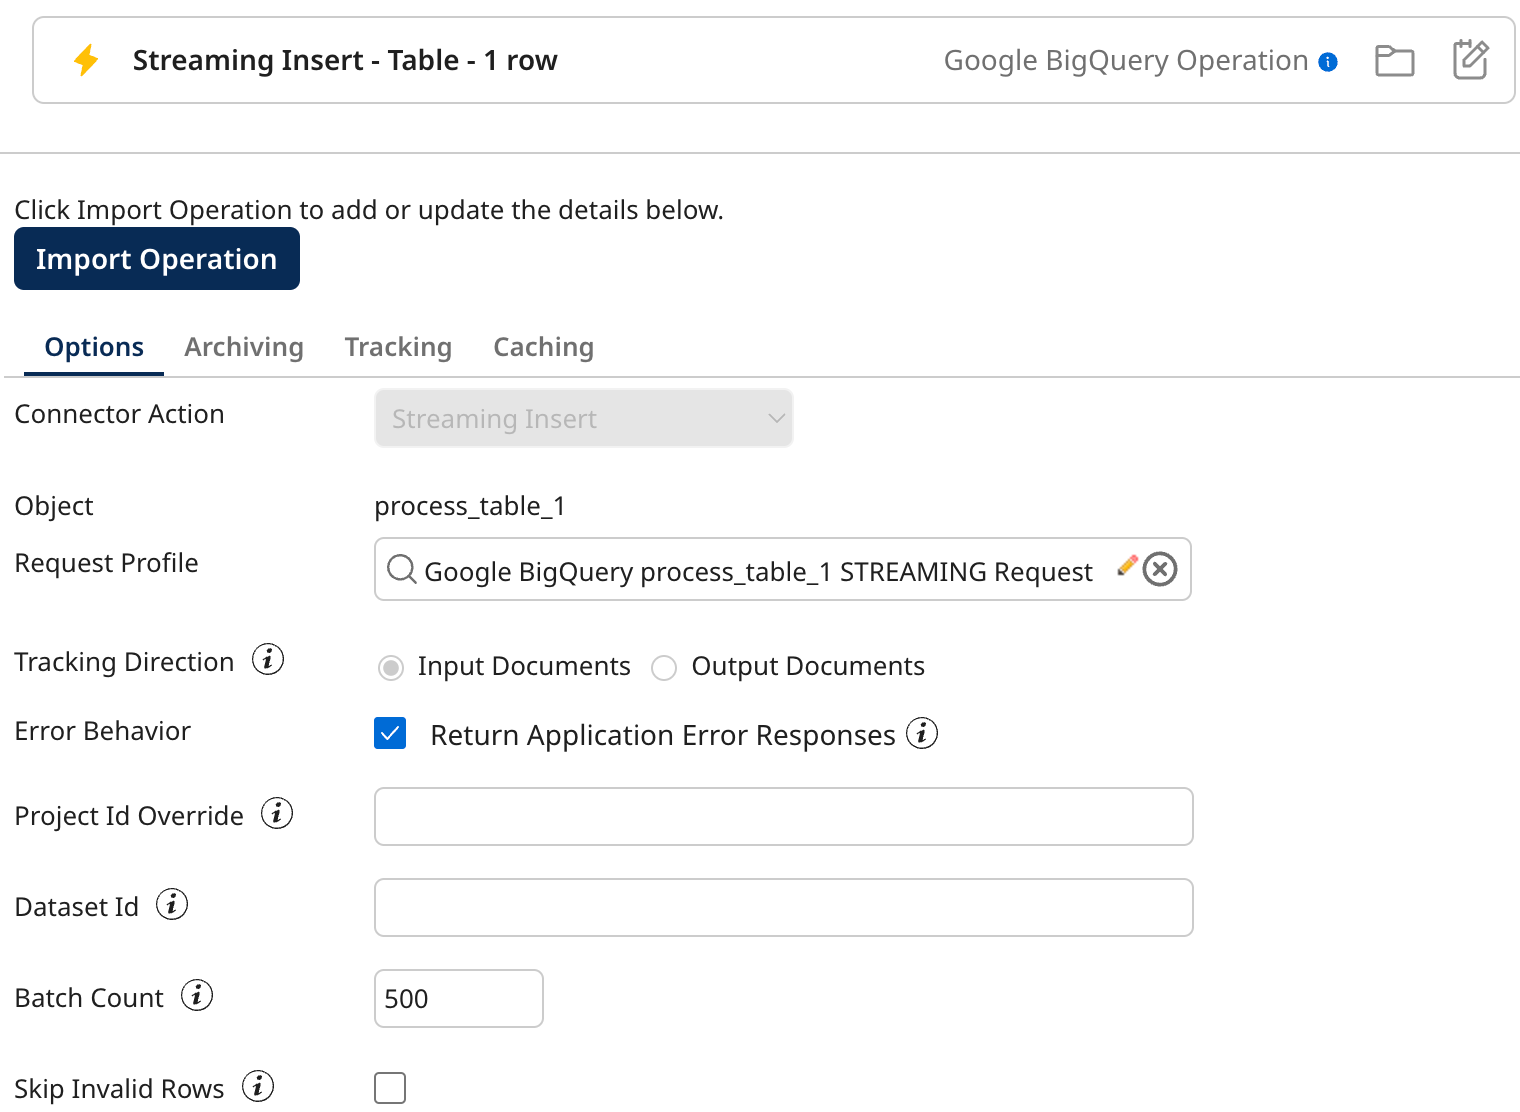Click the Import Operation button
Image resolution: width=1520 pixels, height=1112 pixels.
point(157,259)
